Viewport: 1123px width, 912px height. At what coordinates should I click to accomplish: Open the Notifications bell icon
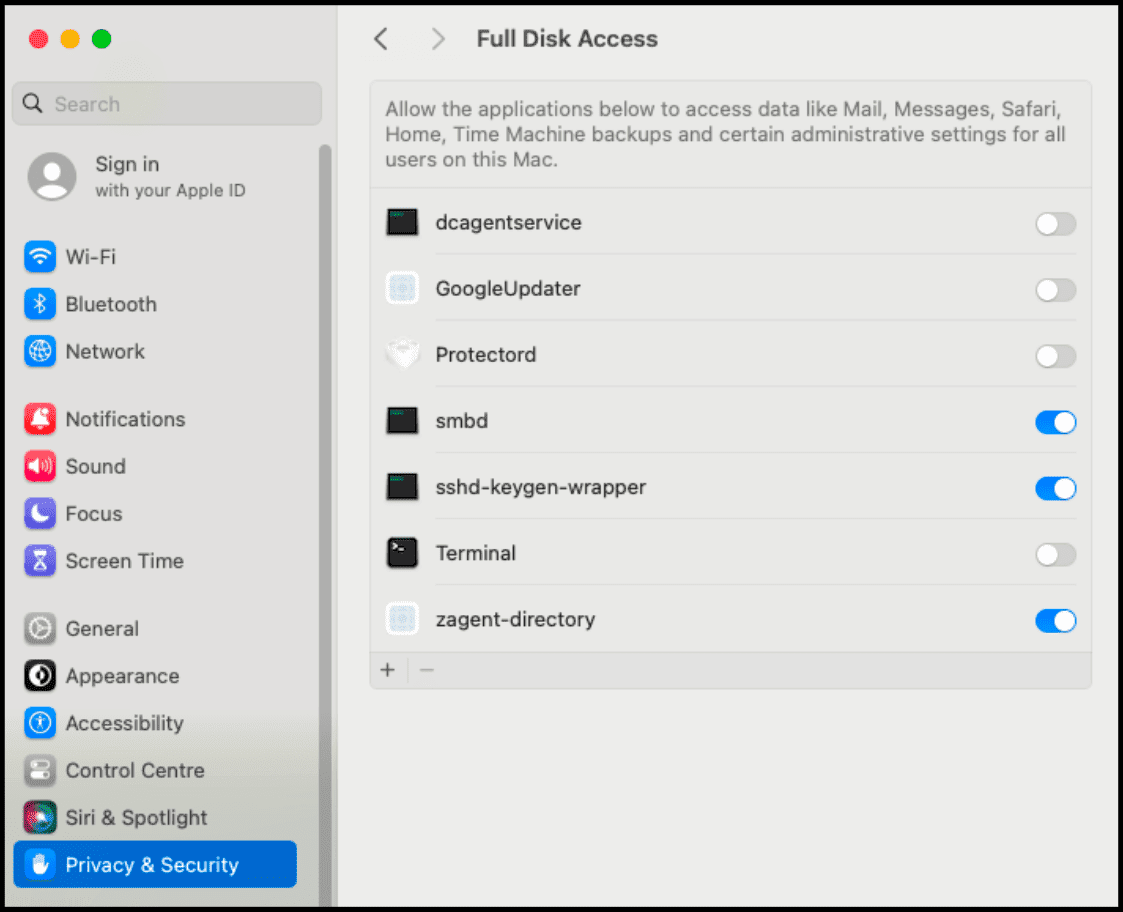click(40, 419)
